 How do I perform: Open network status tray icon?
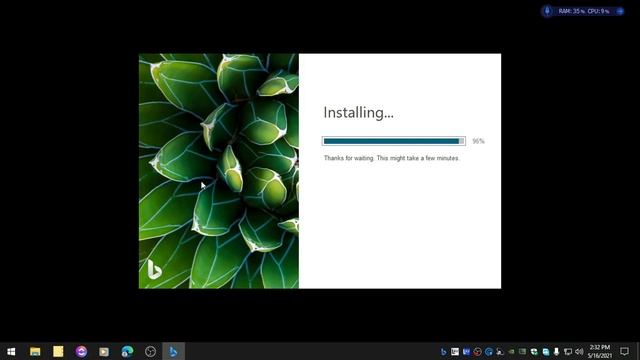click(x=568, y=352)
